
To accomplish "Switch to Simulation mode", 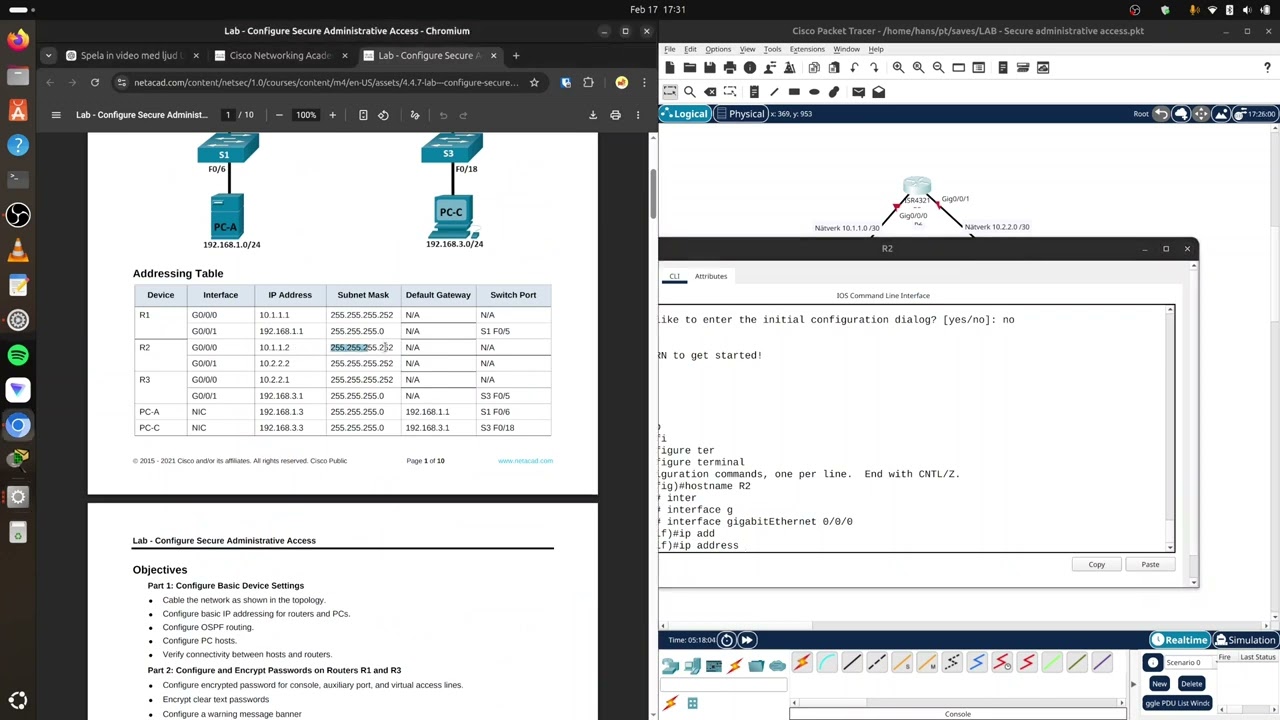I will [1245, 640].
